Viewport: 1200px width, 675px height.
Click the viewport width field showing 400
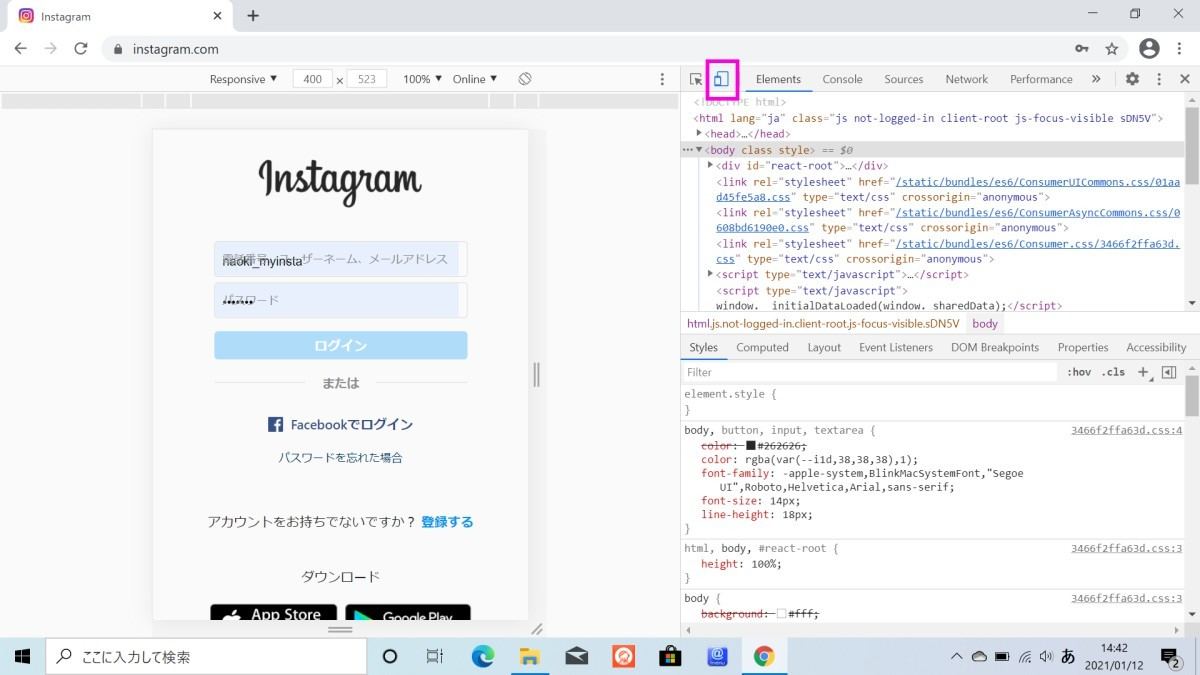coord(313,79)
